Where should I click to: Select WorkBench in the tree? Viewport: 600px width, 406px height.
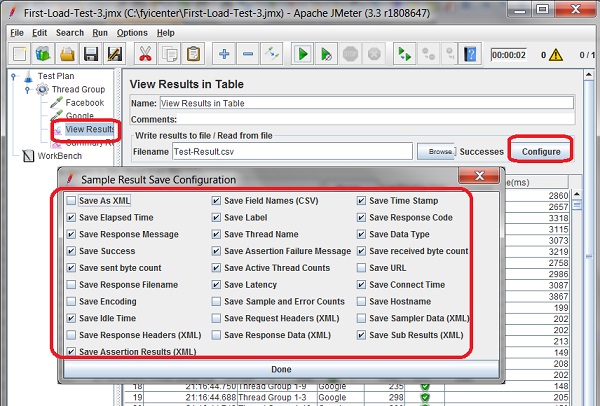click(x=59, y=156)
